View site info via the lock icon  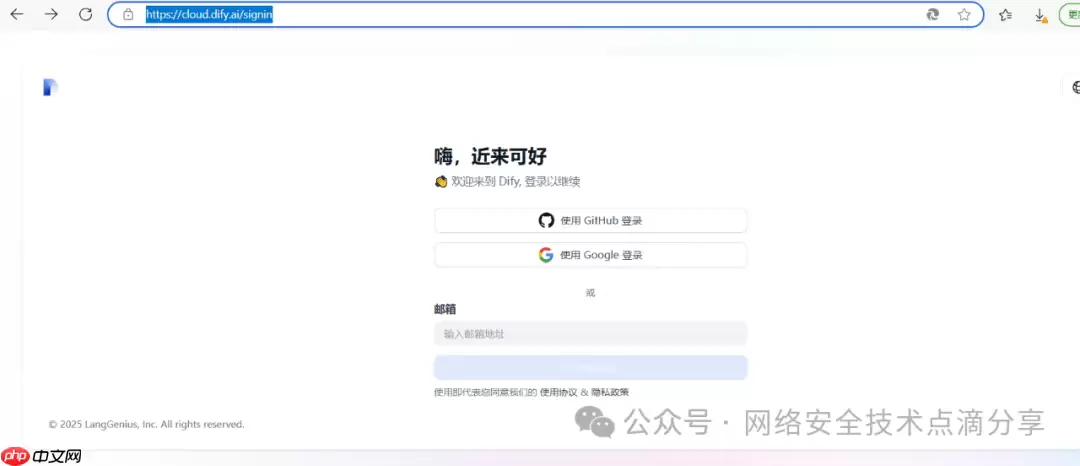click(127, 14)
